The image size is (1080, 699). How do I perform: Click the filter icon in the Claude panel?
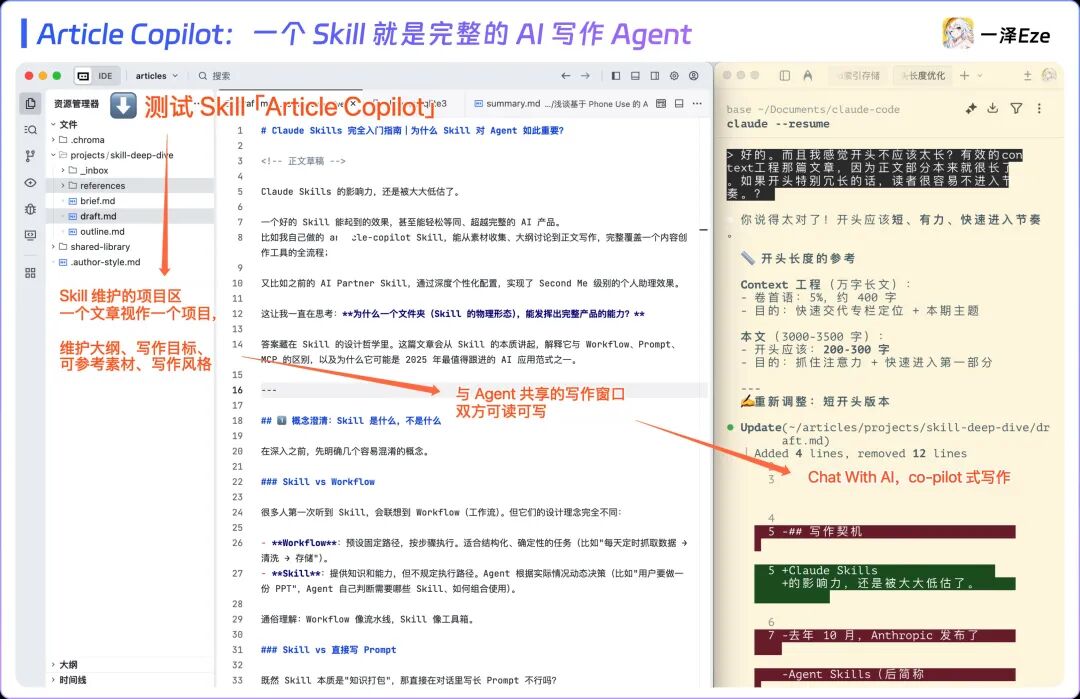coord(1017,110)
